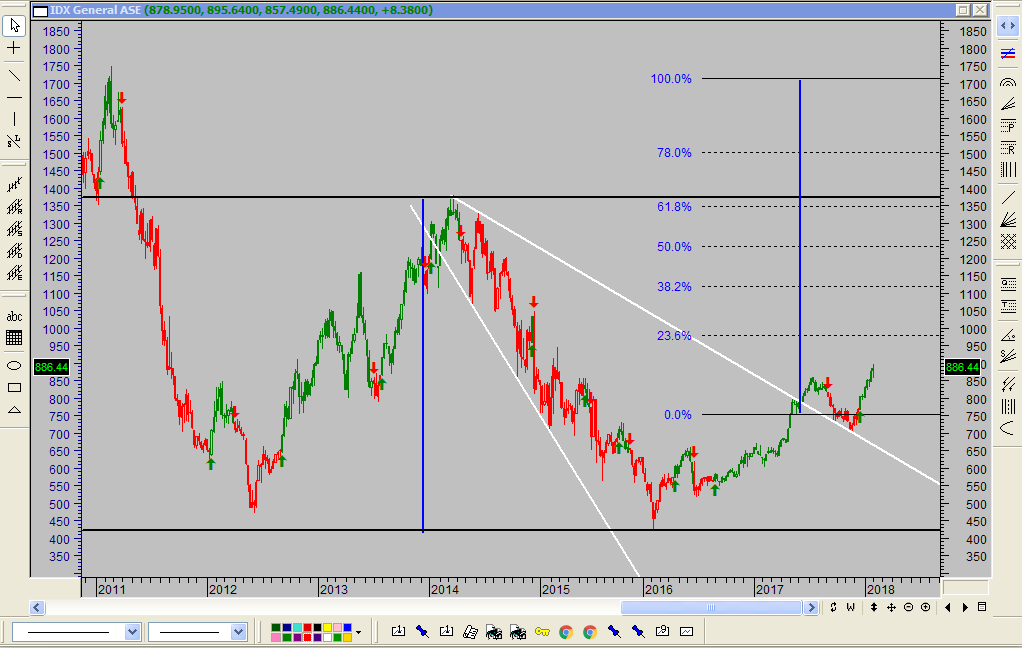Activate the text 'abc' annotation tool
Viewport: 1022px width, 648px height.
[x=14, y=317]
